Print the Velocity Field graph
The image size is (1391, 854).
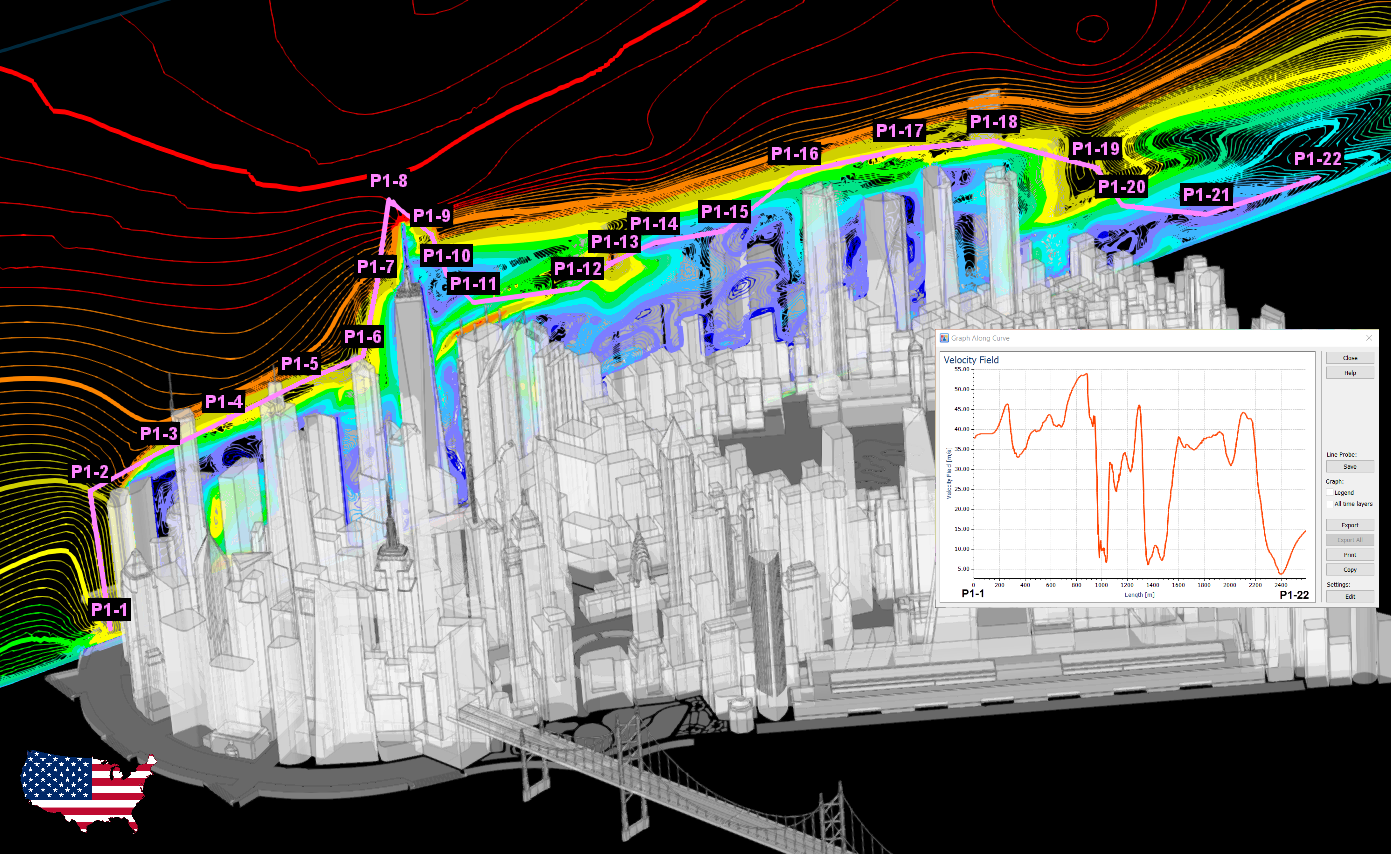click(1350, 554)
